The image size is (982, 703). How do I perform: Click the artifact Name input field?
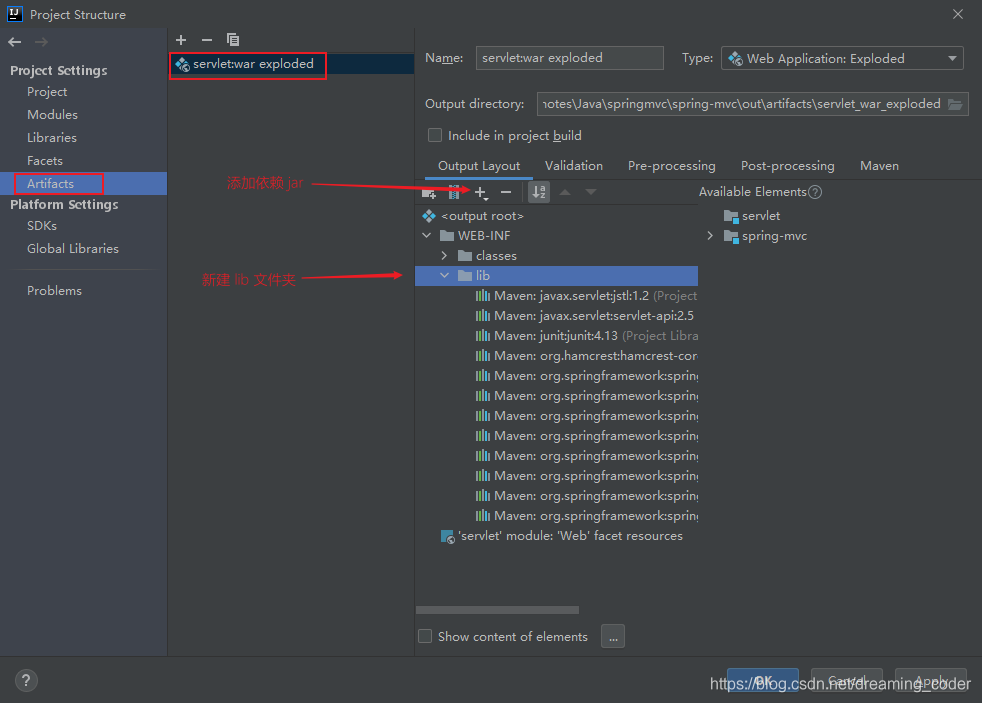tap(569, 58)
